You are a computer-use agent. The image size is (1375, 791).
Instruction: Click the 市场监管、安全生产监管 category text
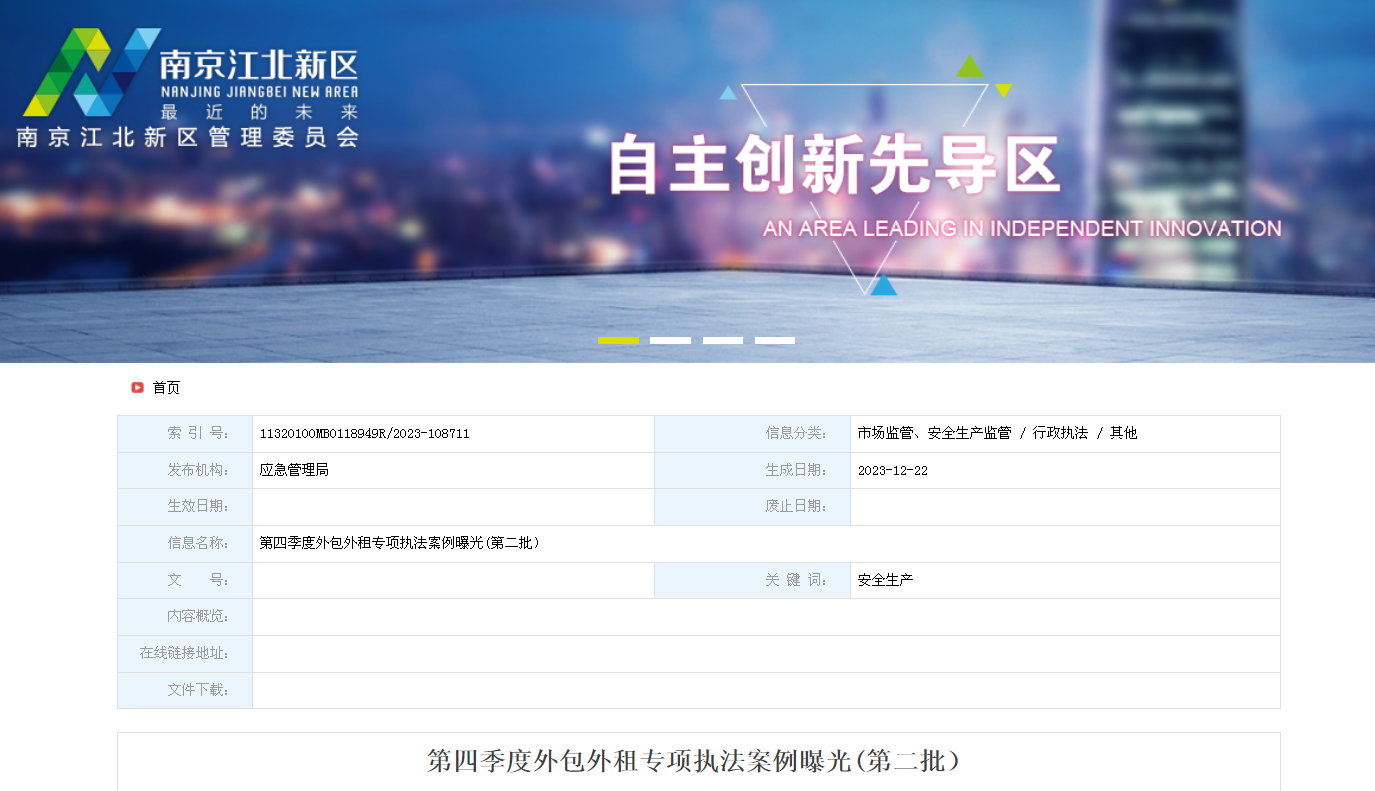[x=934, y=433]
